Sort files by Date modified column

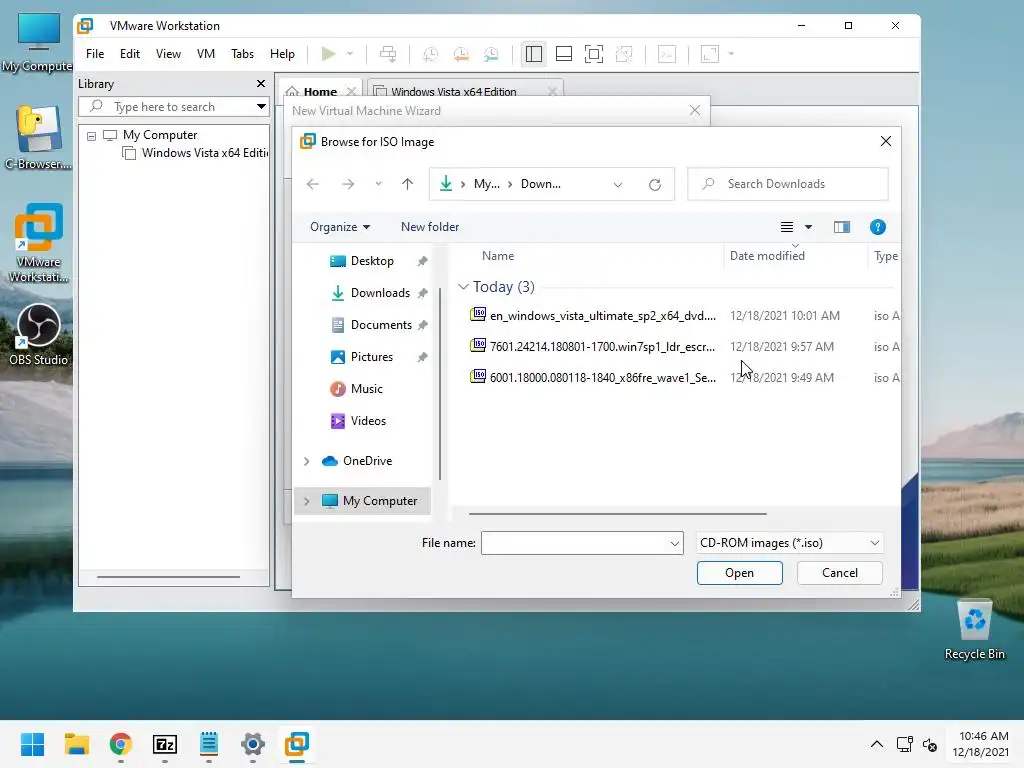coord(767,256)
